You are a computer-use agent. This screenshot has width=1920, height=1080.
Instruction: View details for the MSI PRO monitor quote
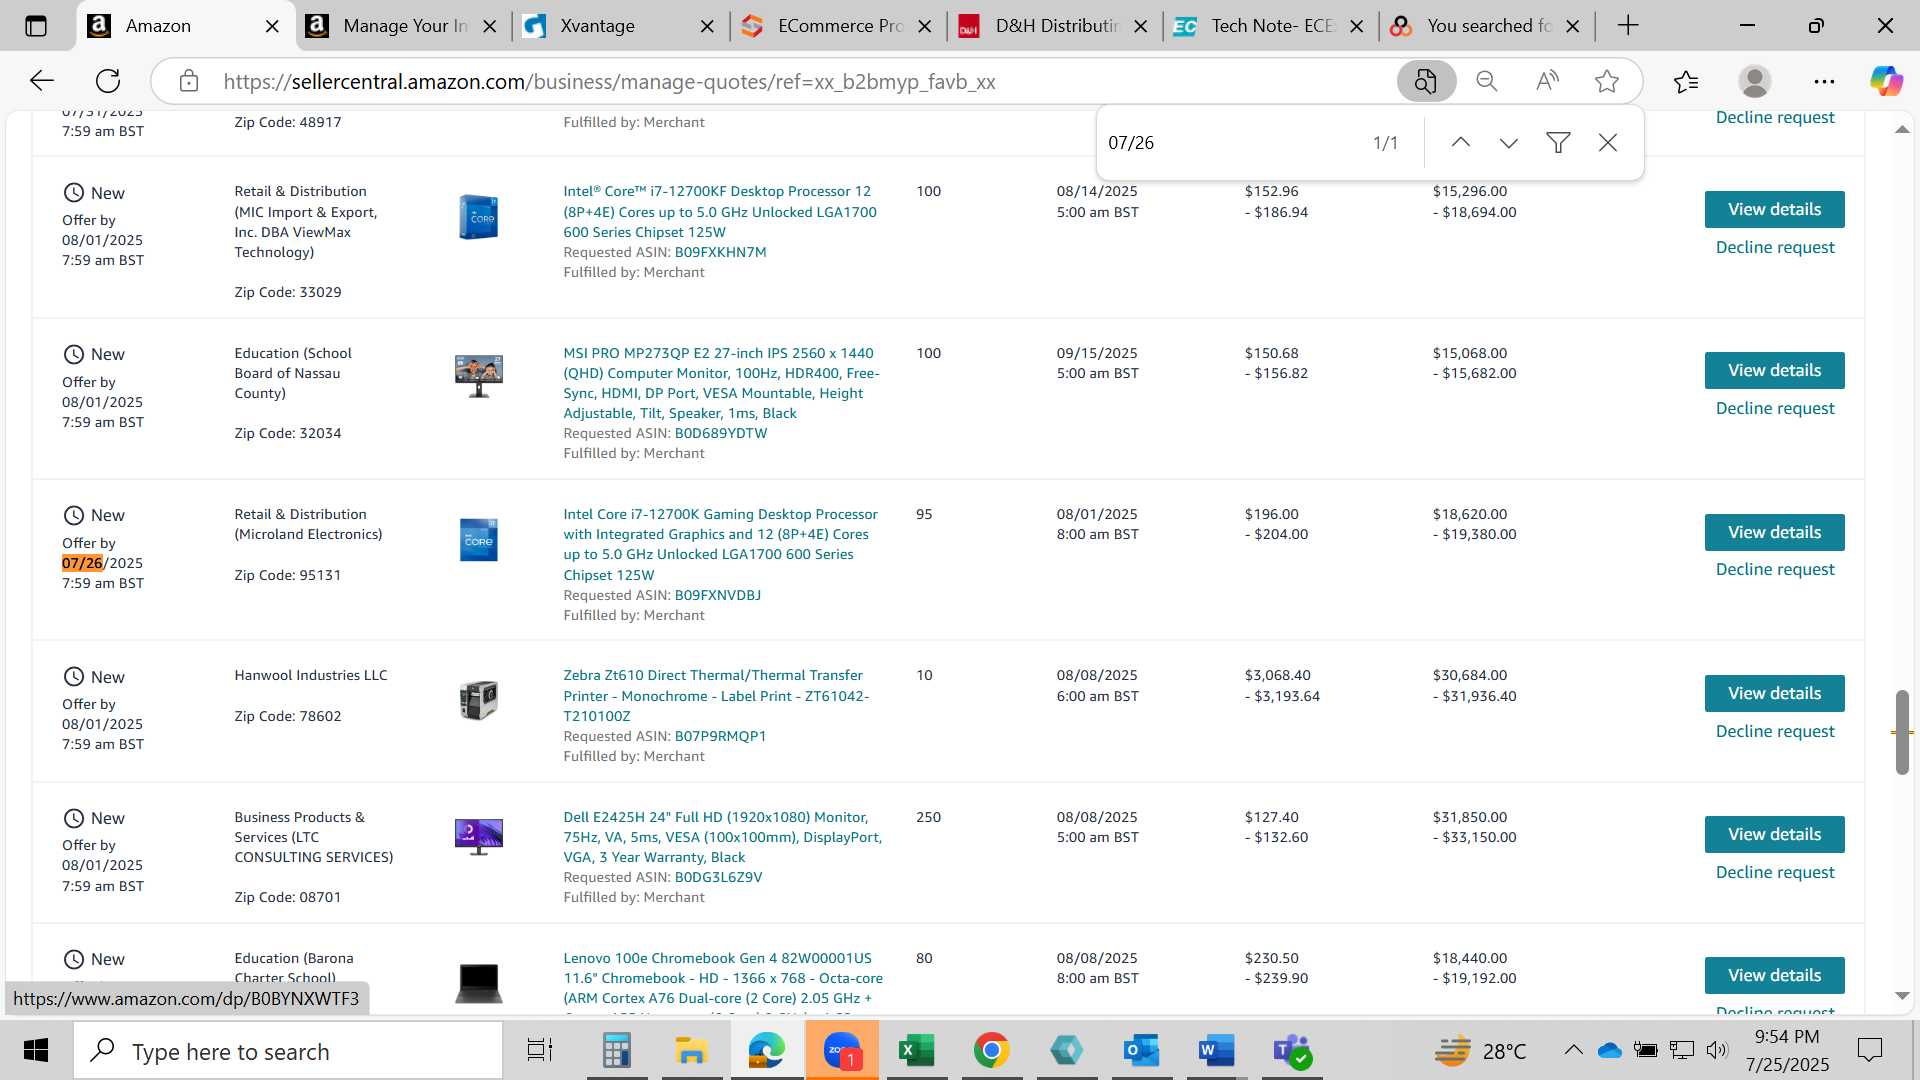click(1774, 370)
